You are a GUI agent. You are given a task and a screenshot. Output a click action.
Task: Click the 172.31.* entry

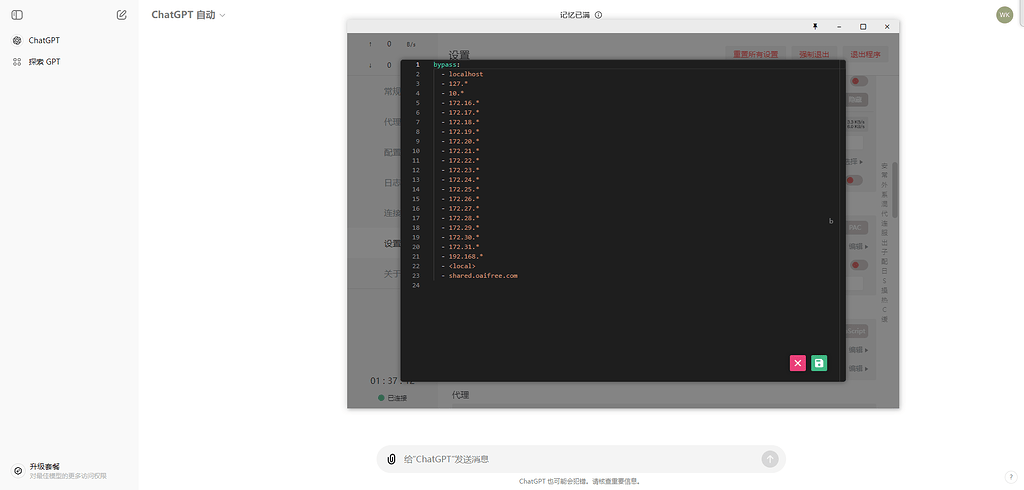(464, 247)
